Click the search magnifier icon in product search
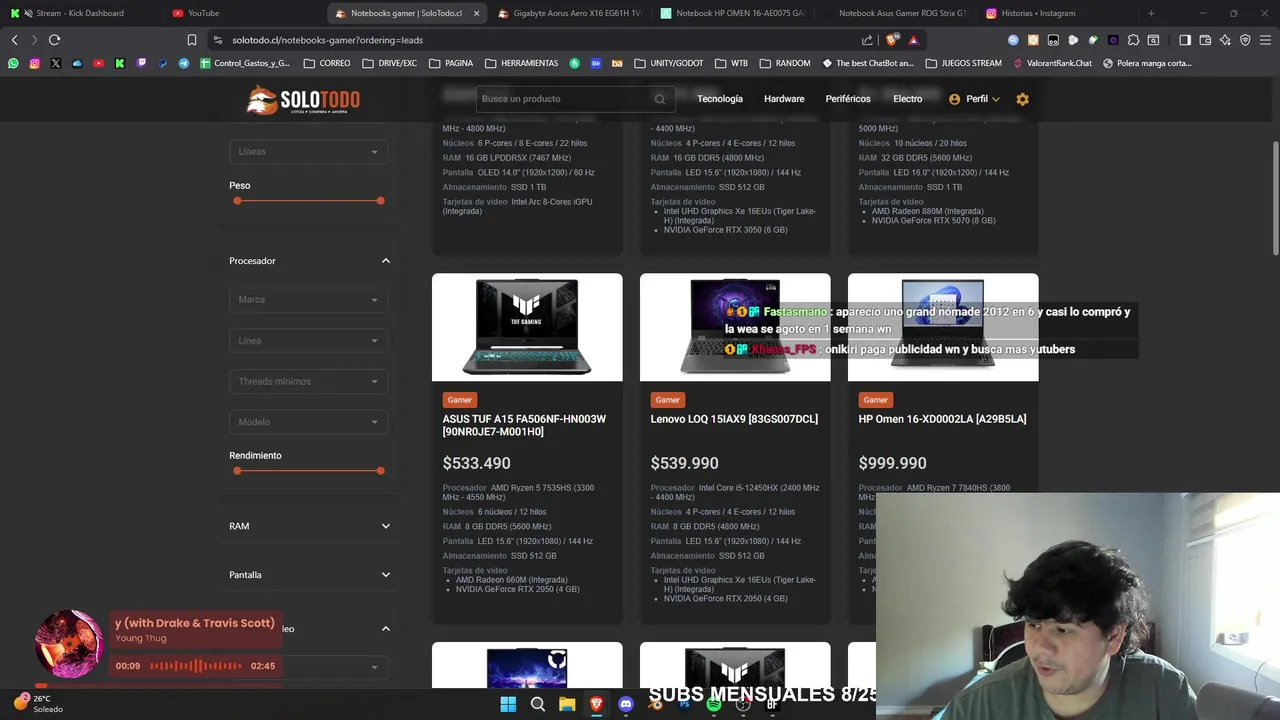 (x=660, y=99)
